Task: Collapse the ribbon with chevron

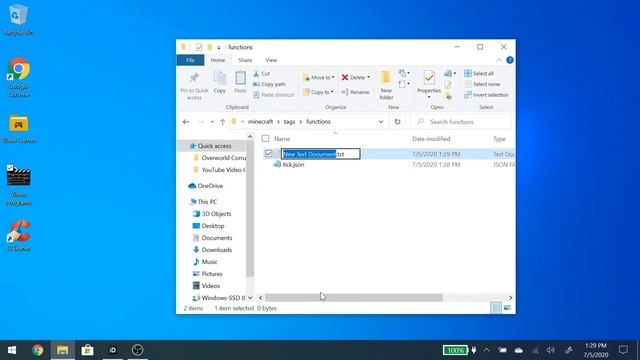Action: (499, 60)
